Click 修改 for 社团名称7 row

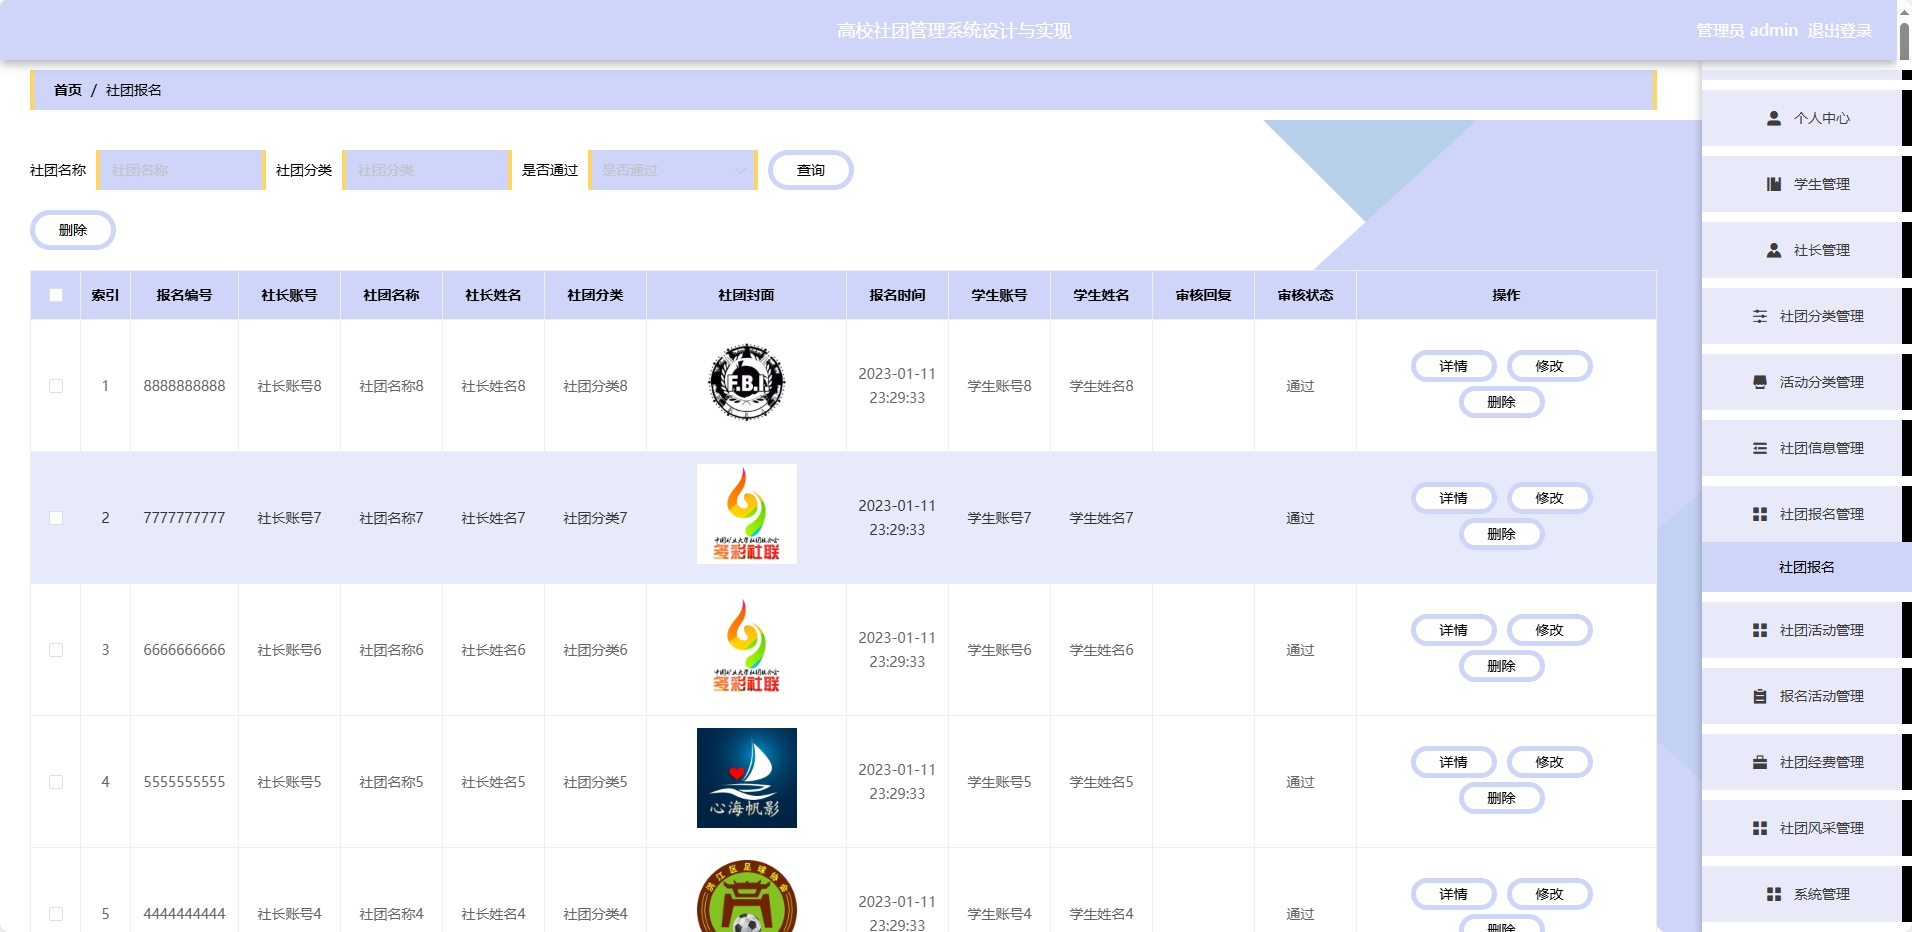[1550, 498]
